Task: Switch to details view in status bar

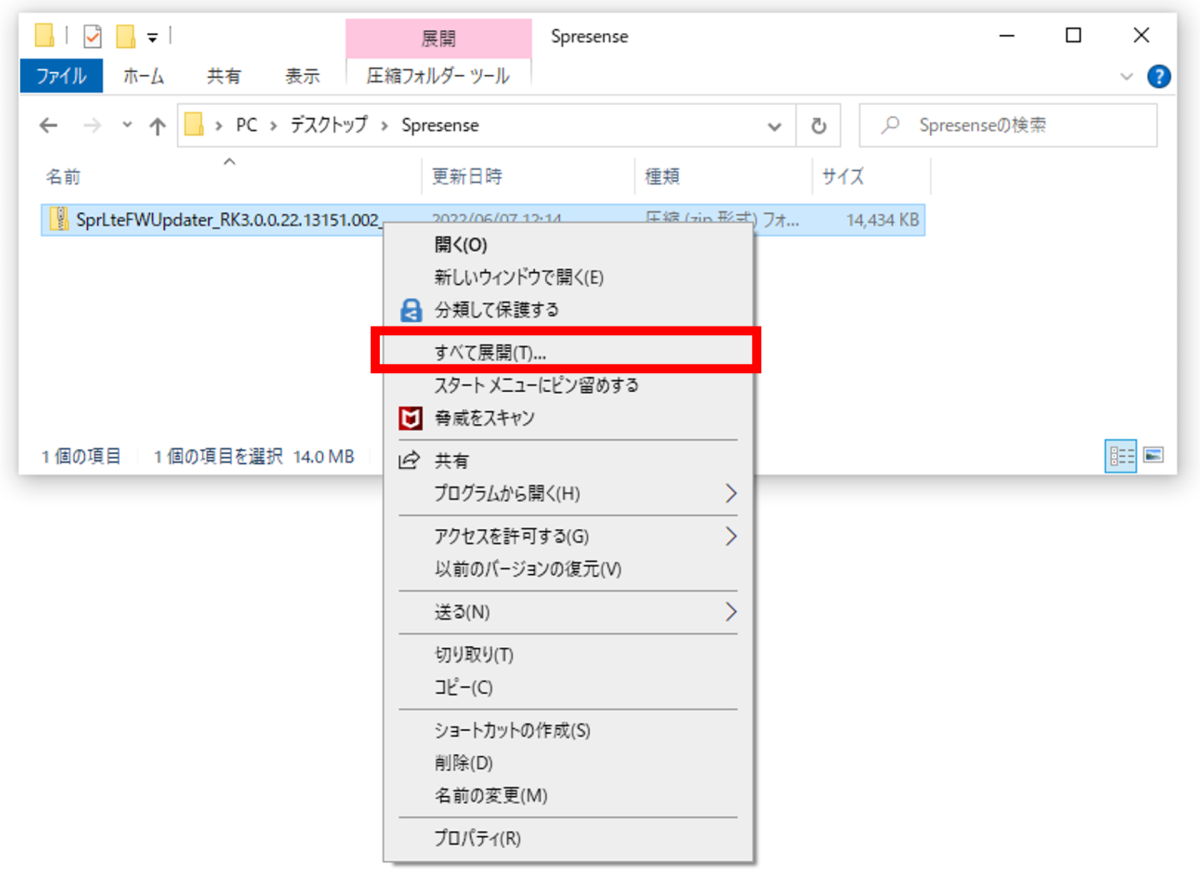Action: tap(1121, 456)
